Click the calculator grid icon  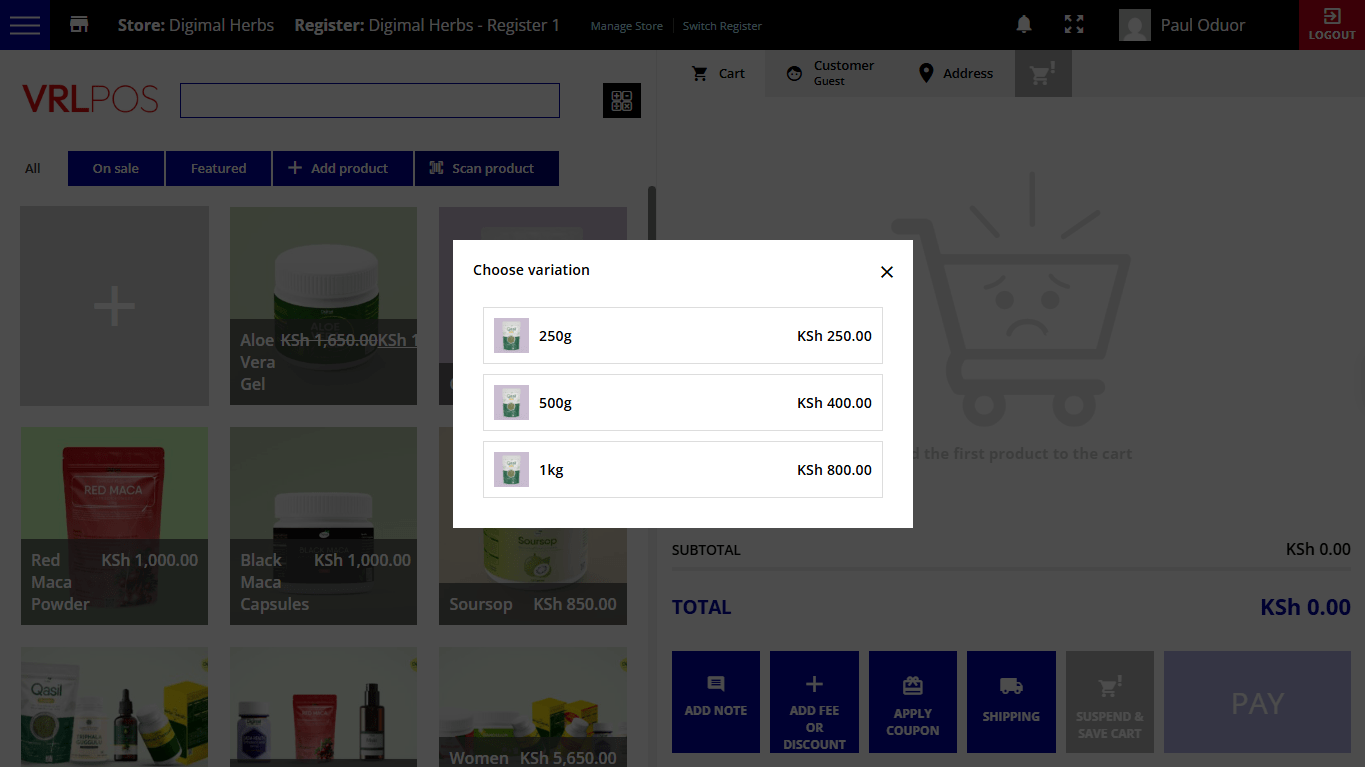tap(621, 101)
